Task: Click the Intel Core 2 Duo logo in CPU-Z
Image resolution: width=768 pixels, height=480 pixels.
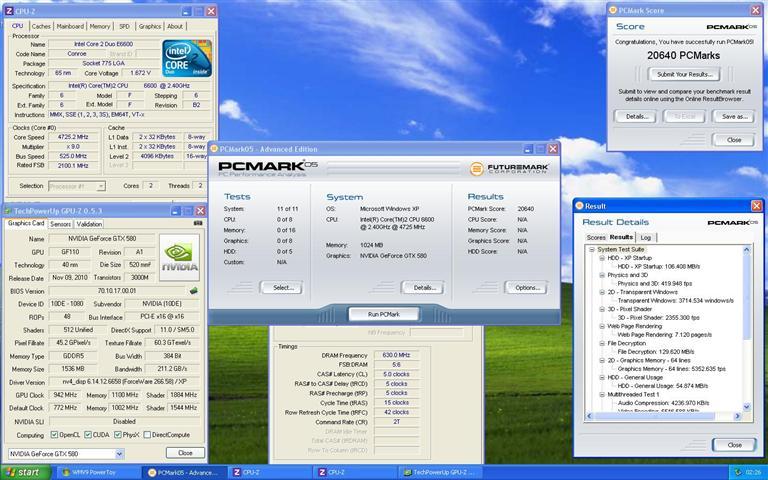Action: [187, 59]
